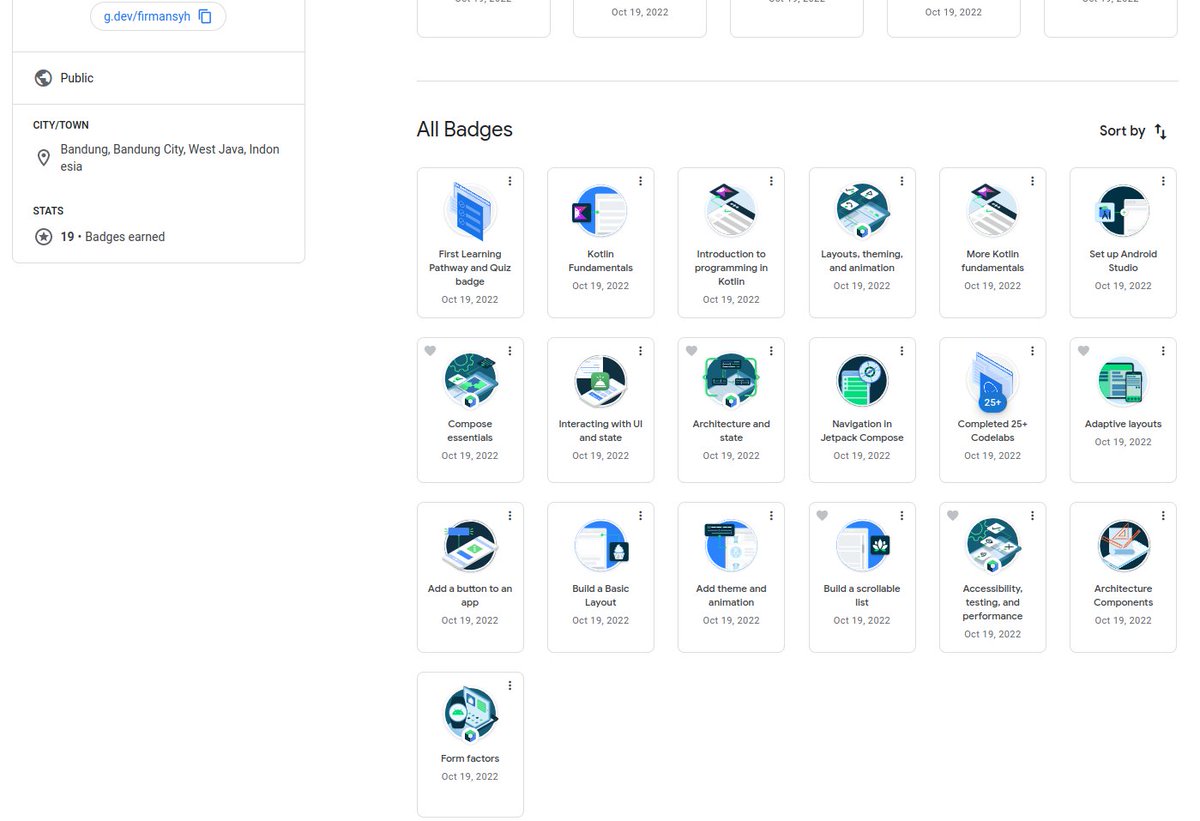This screenshot has height=821, width=1200.
Task: Open the Introduction to programming in Kotlin badge icon
Action: point(731,211)
